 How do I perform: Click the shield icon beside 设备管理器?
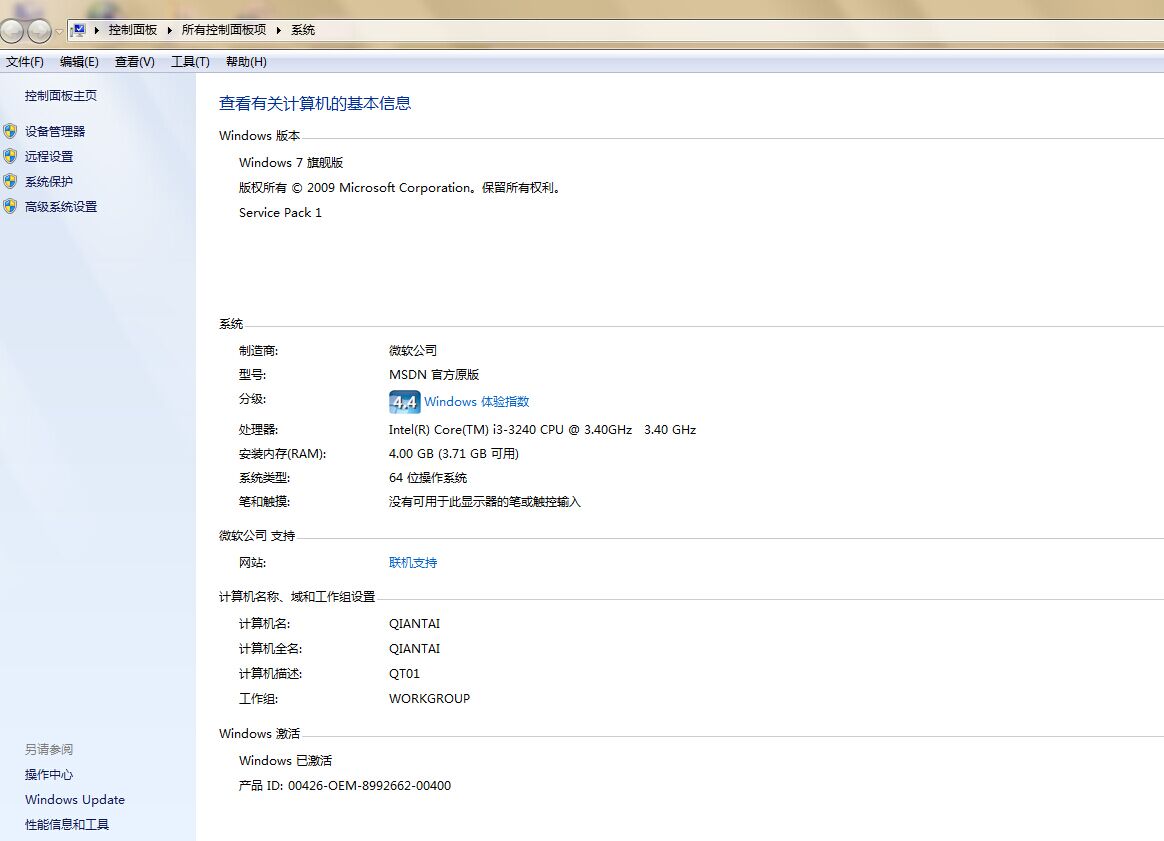tap(10, 131)
